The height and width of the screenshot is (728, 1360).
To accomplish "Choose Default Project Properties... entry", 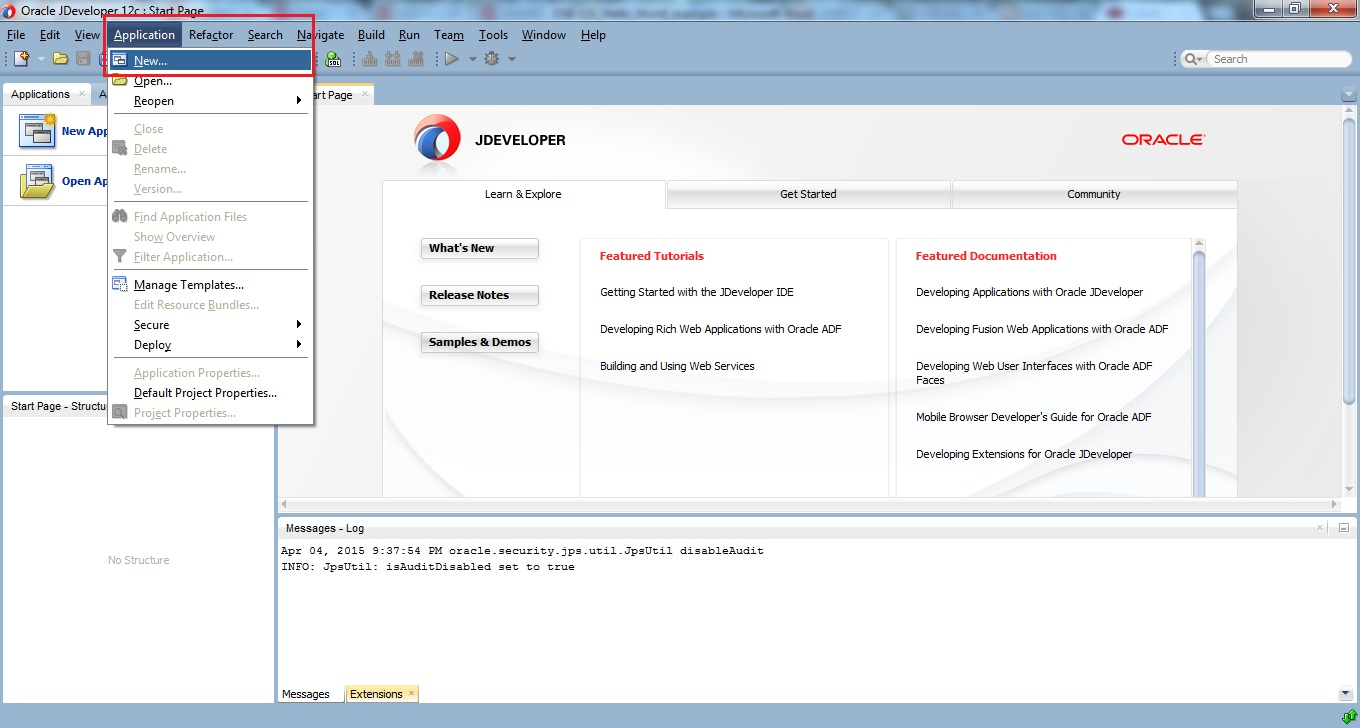I will tap(210, 393).
